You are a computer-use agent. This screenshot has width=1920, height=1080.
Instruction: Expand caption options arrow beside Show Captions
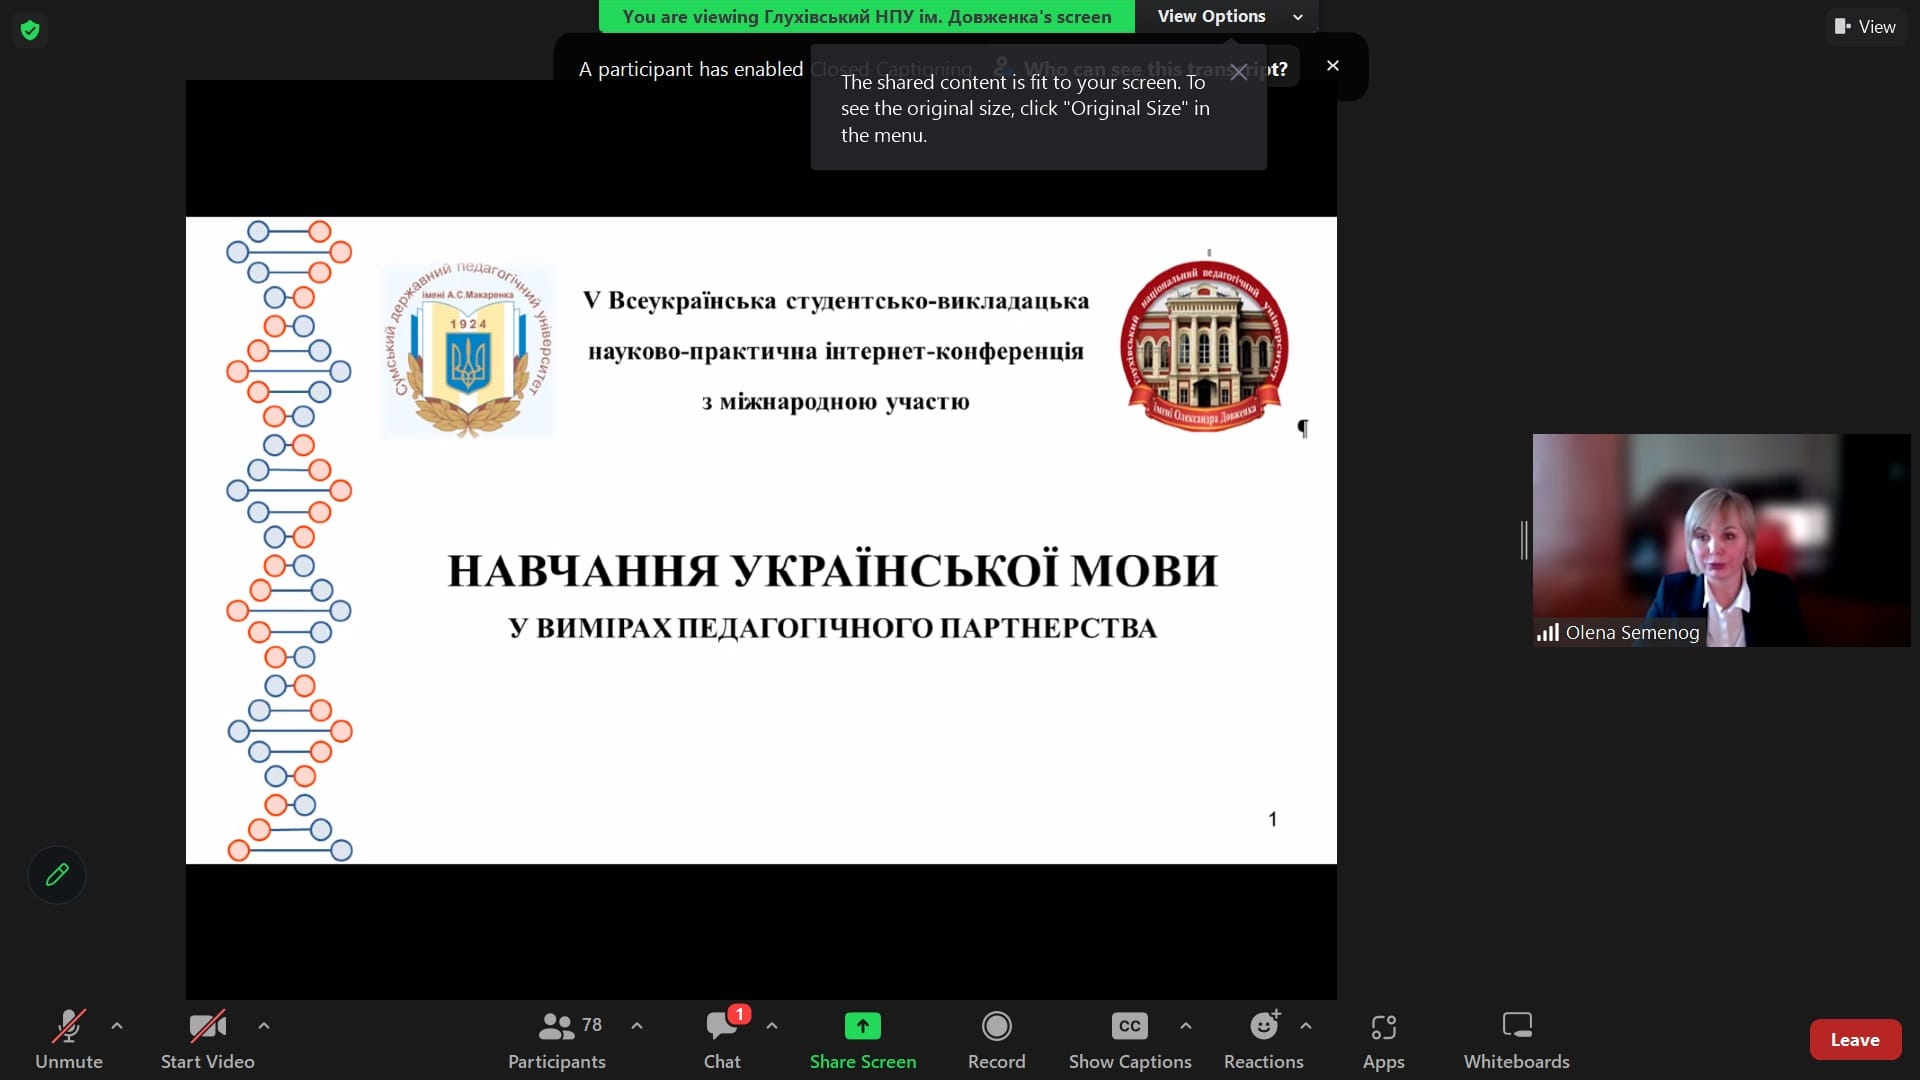[x=1186, y=1026]
